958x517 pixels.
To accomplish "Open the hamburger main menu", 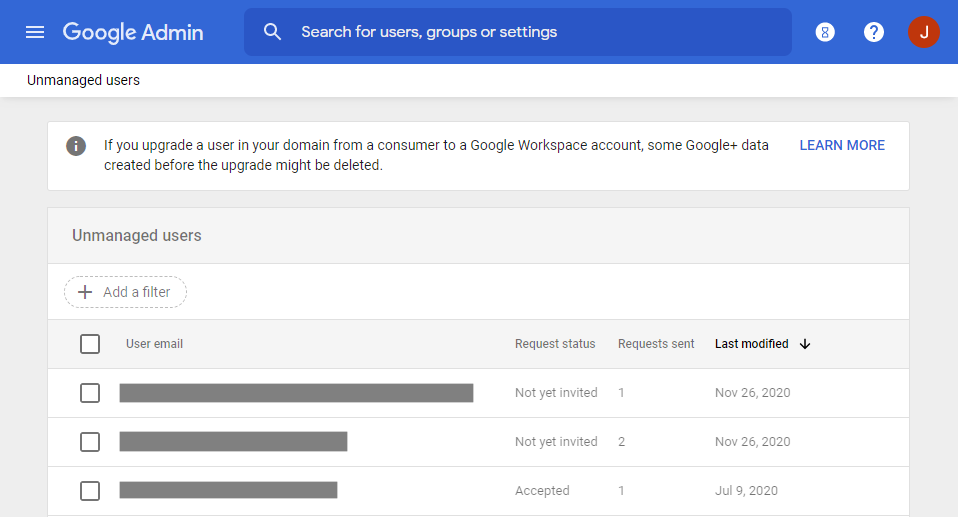I will point(35,32).
